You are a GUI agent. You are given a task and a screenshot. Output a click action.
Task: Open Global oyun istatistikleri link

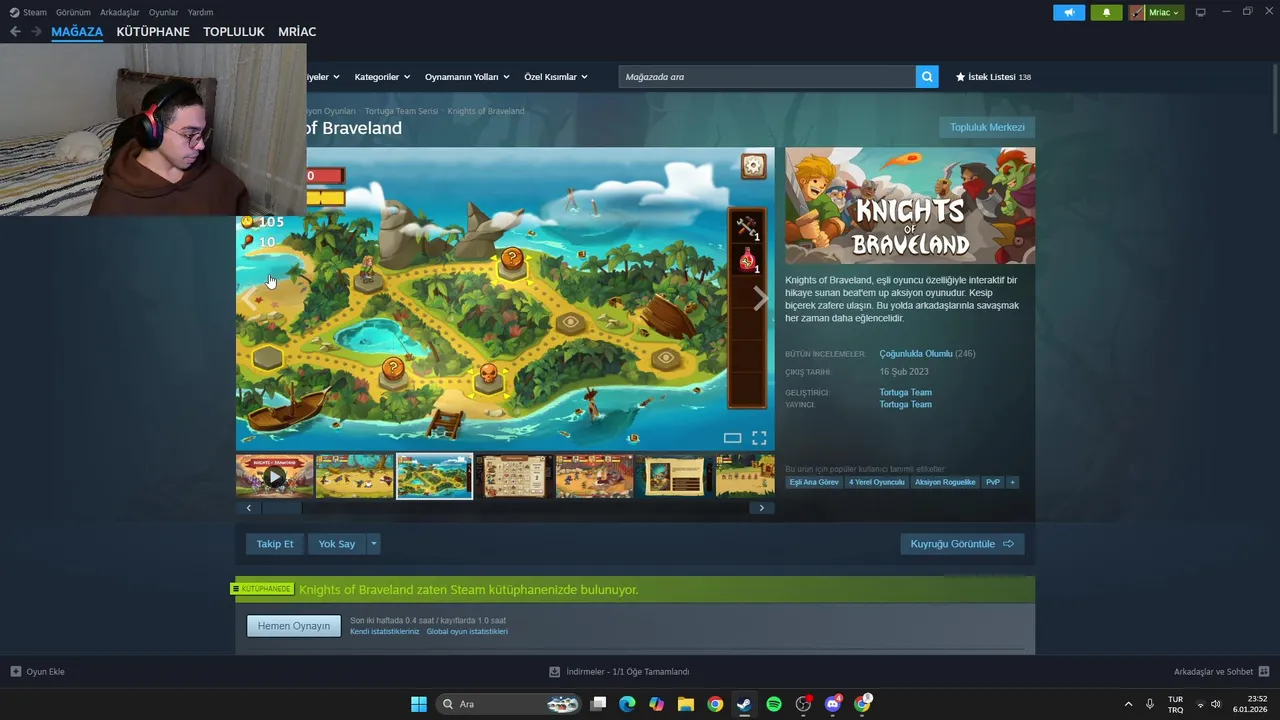467,632
